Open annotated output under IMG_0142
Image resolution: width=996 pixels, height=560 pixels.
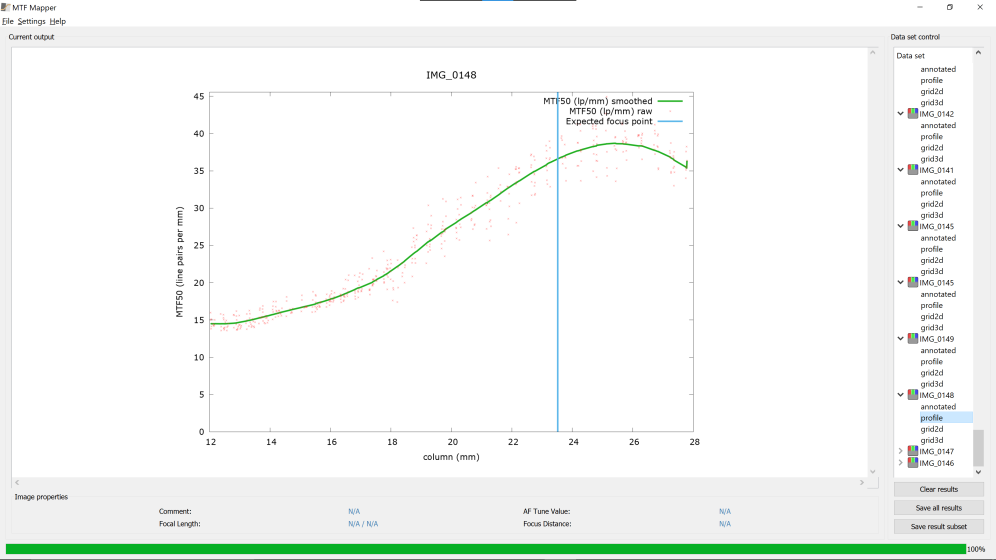pyautogui.click(x=938, y=125)
